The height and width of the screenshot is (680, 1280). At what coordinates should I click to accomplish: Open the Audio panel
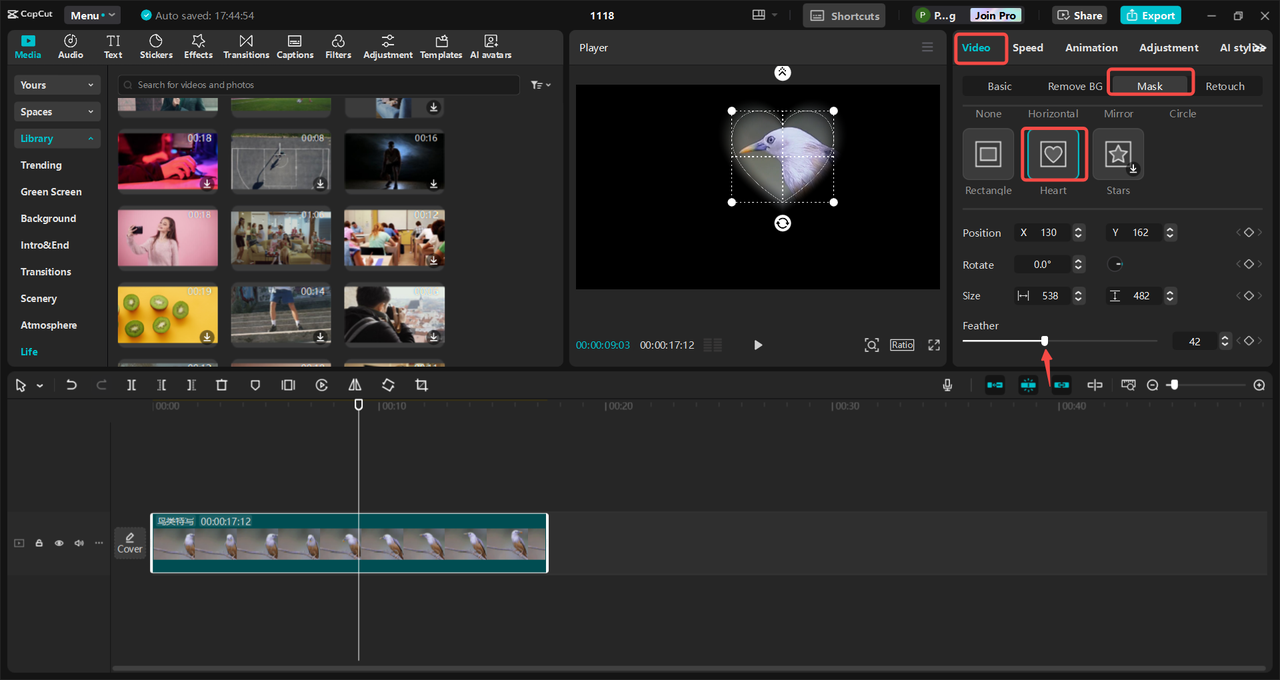click(70, 46)
